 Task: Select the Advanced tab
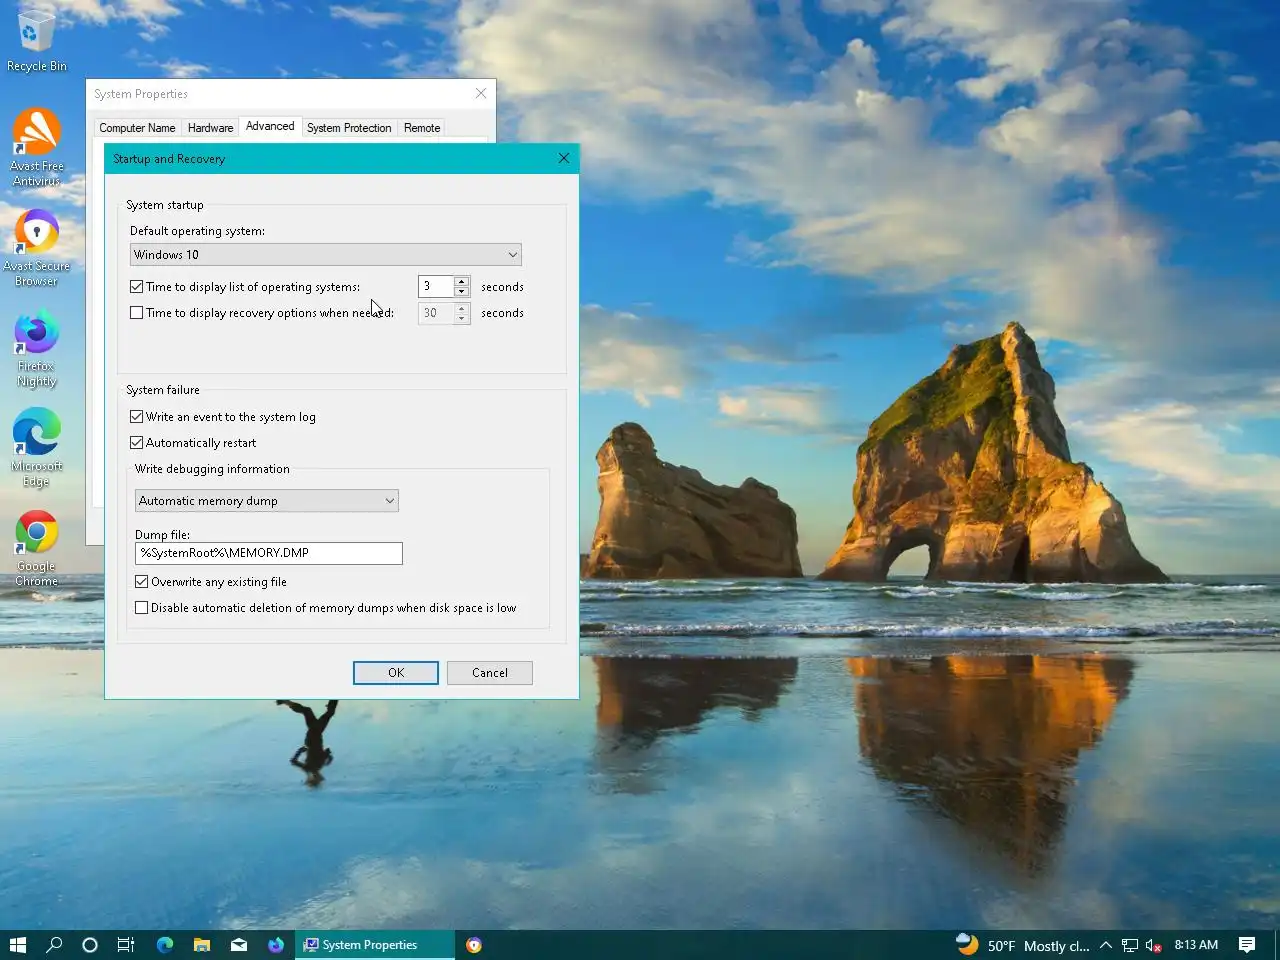click(x=270, y=126)
